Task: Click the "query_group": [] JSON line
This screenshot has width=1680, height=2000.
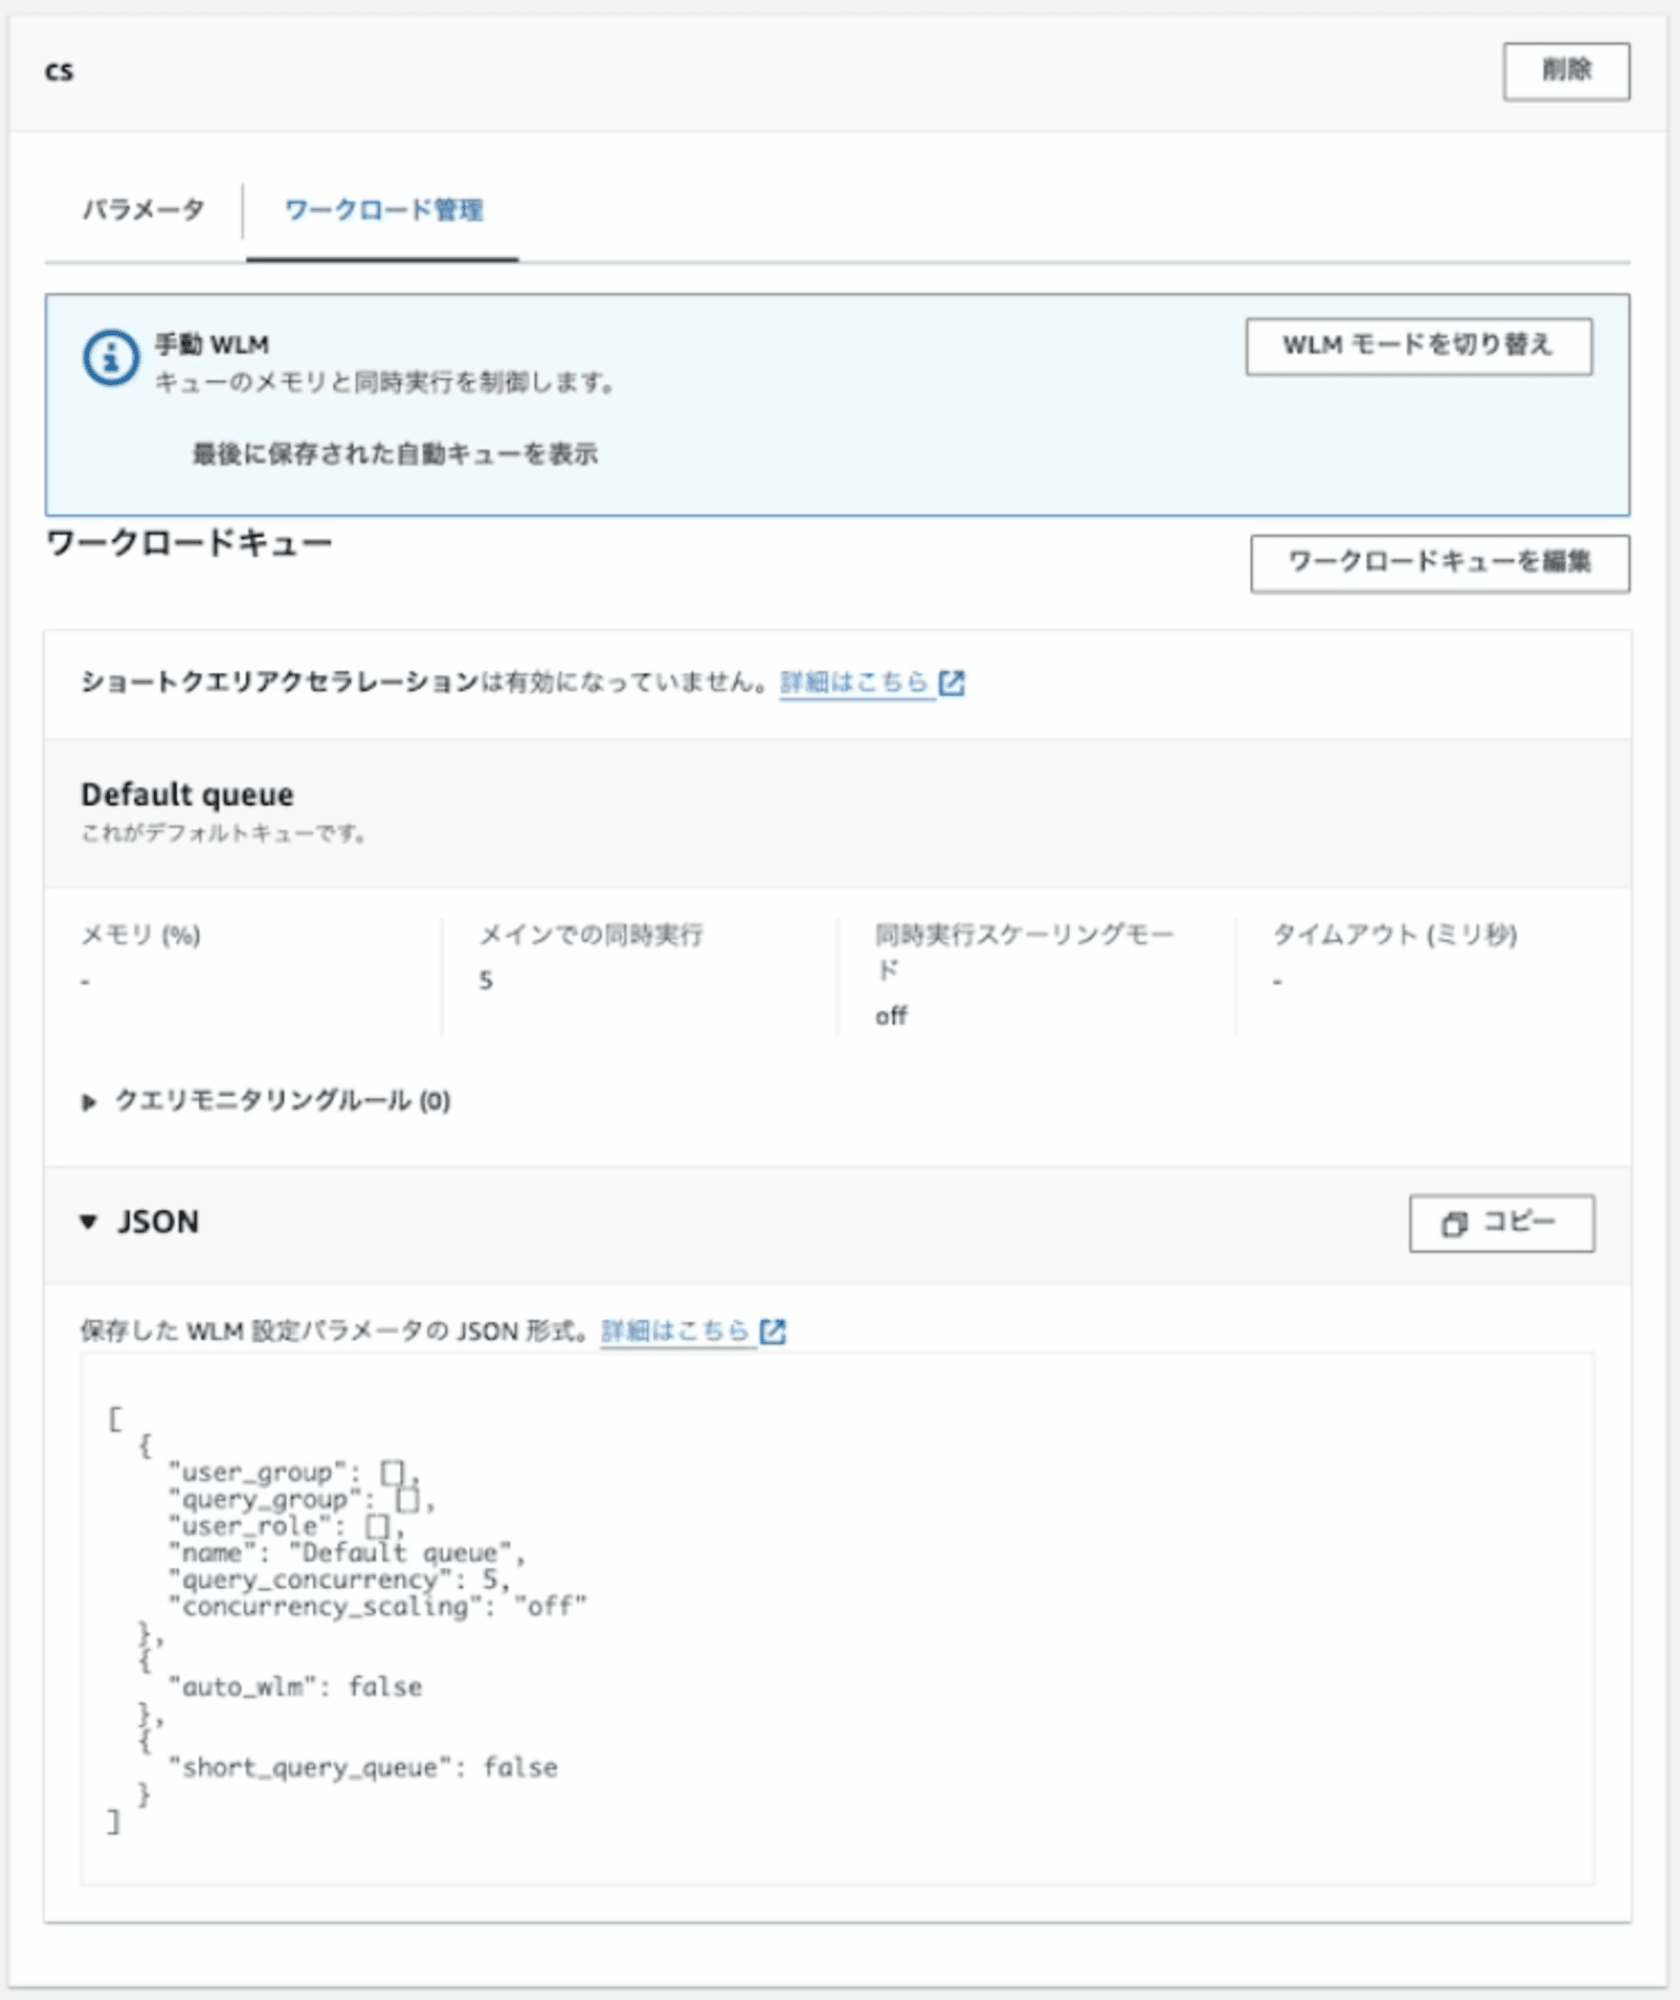Action: [302, 1500]
